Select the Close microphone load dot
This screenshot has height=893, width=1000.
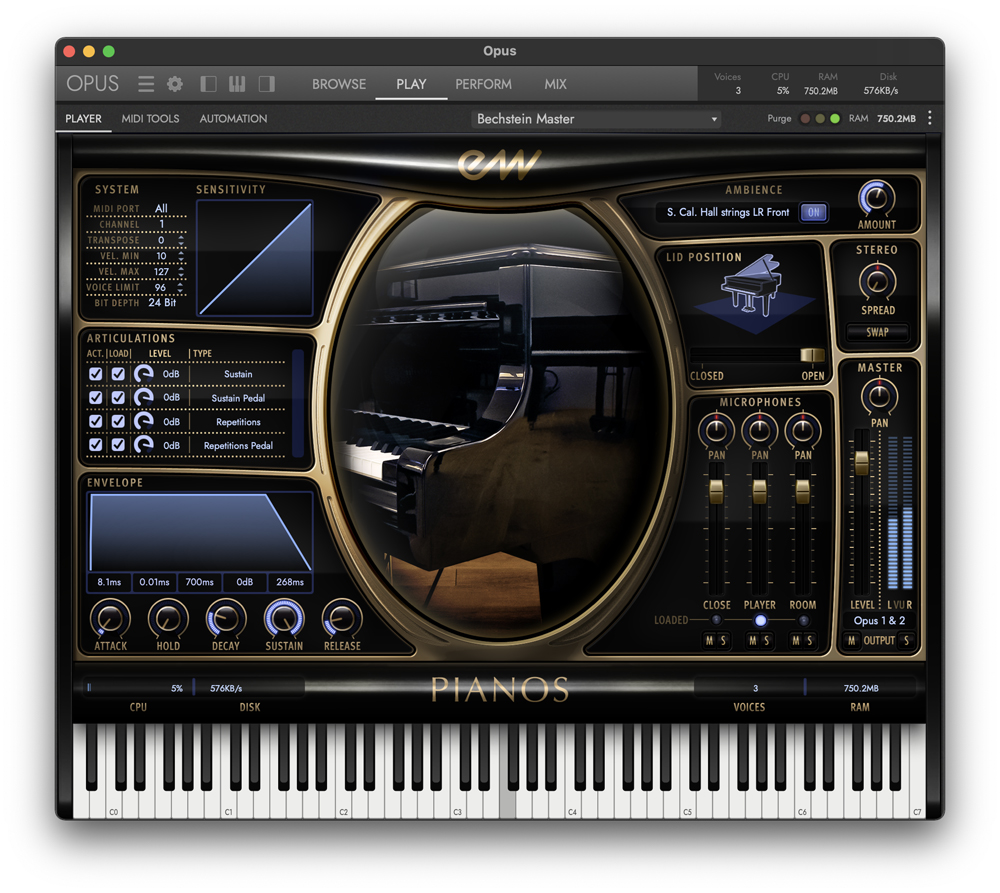[x=716, y=620]
